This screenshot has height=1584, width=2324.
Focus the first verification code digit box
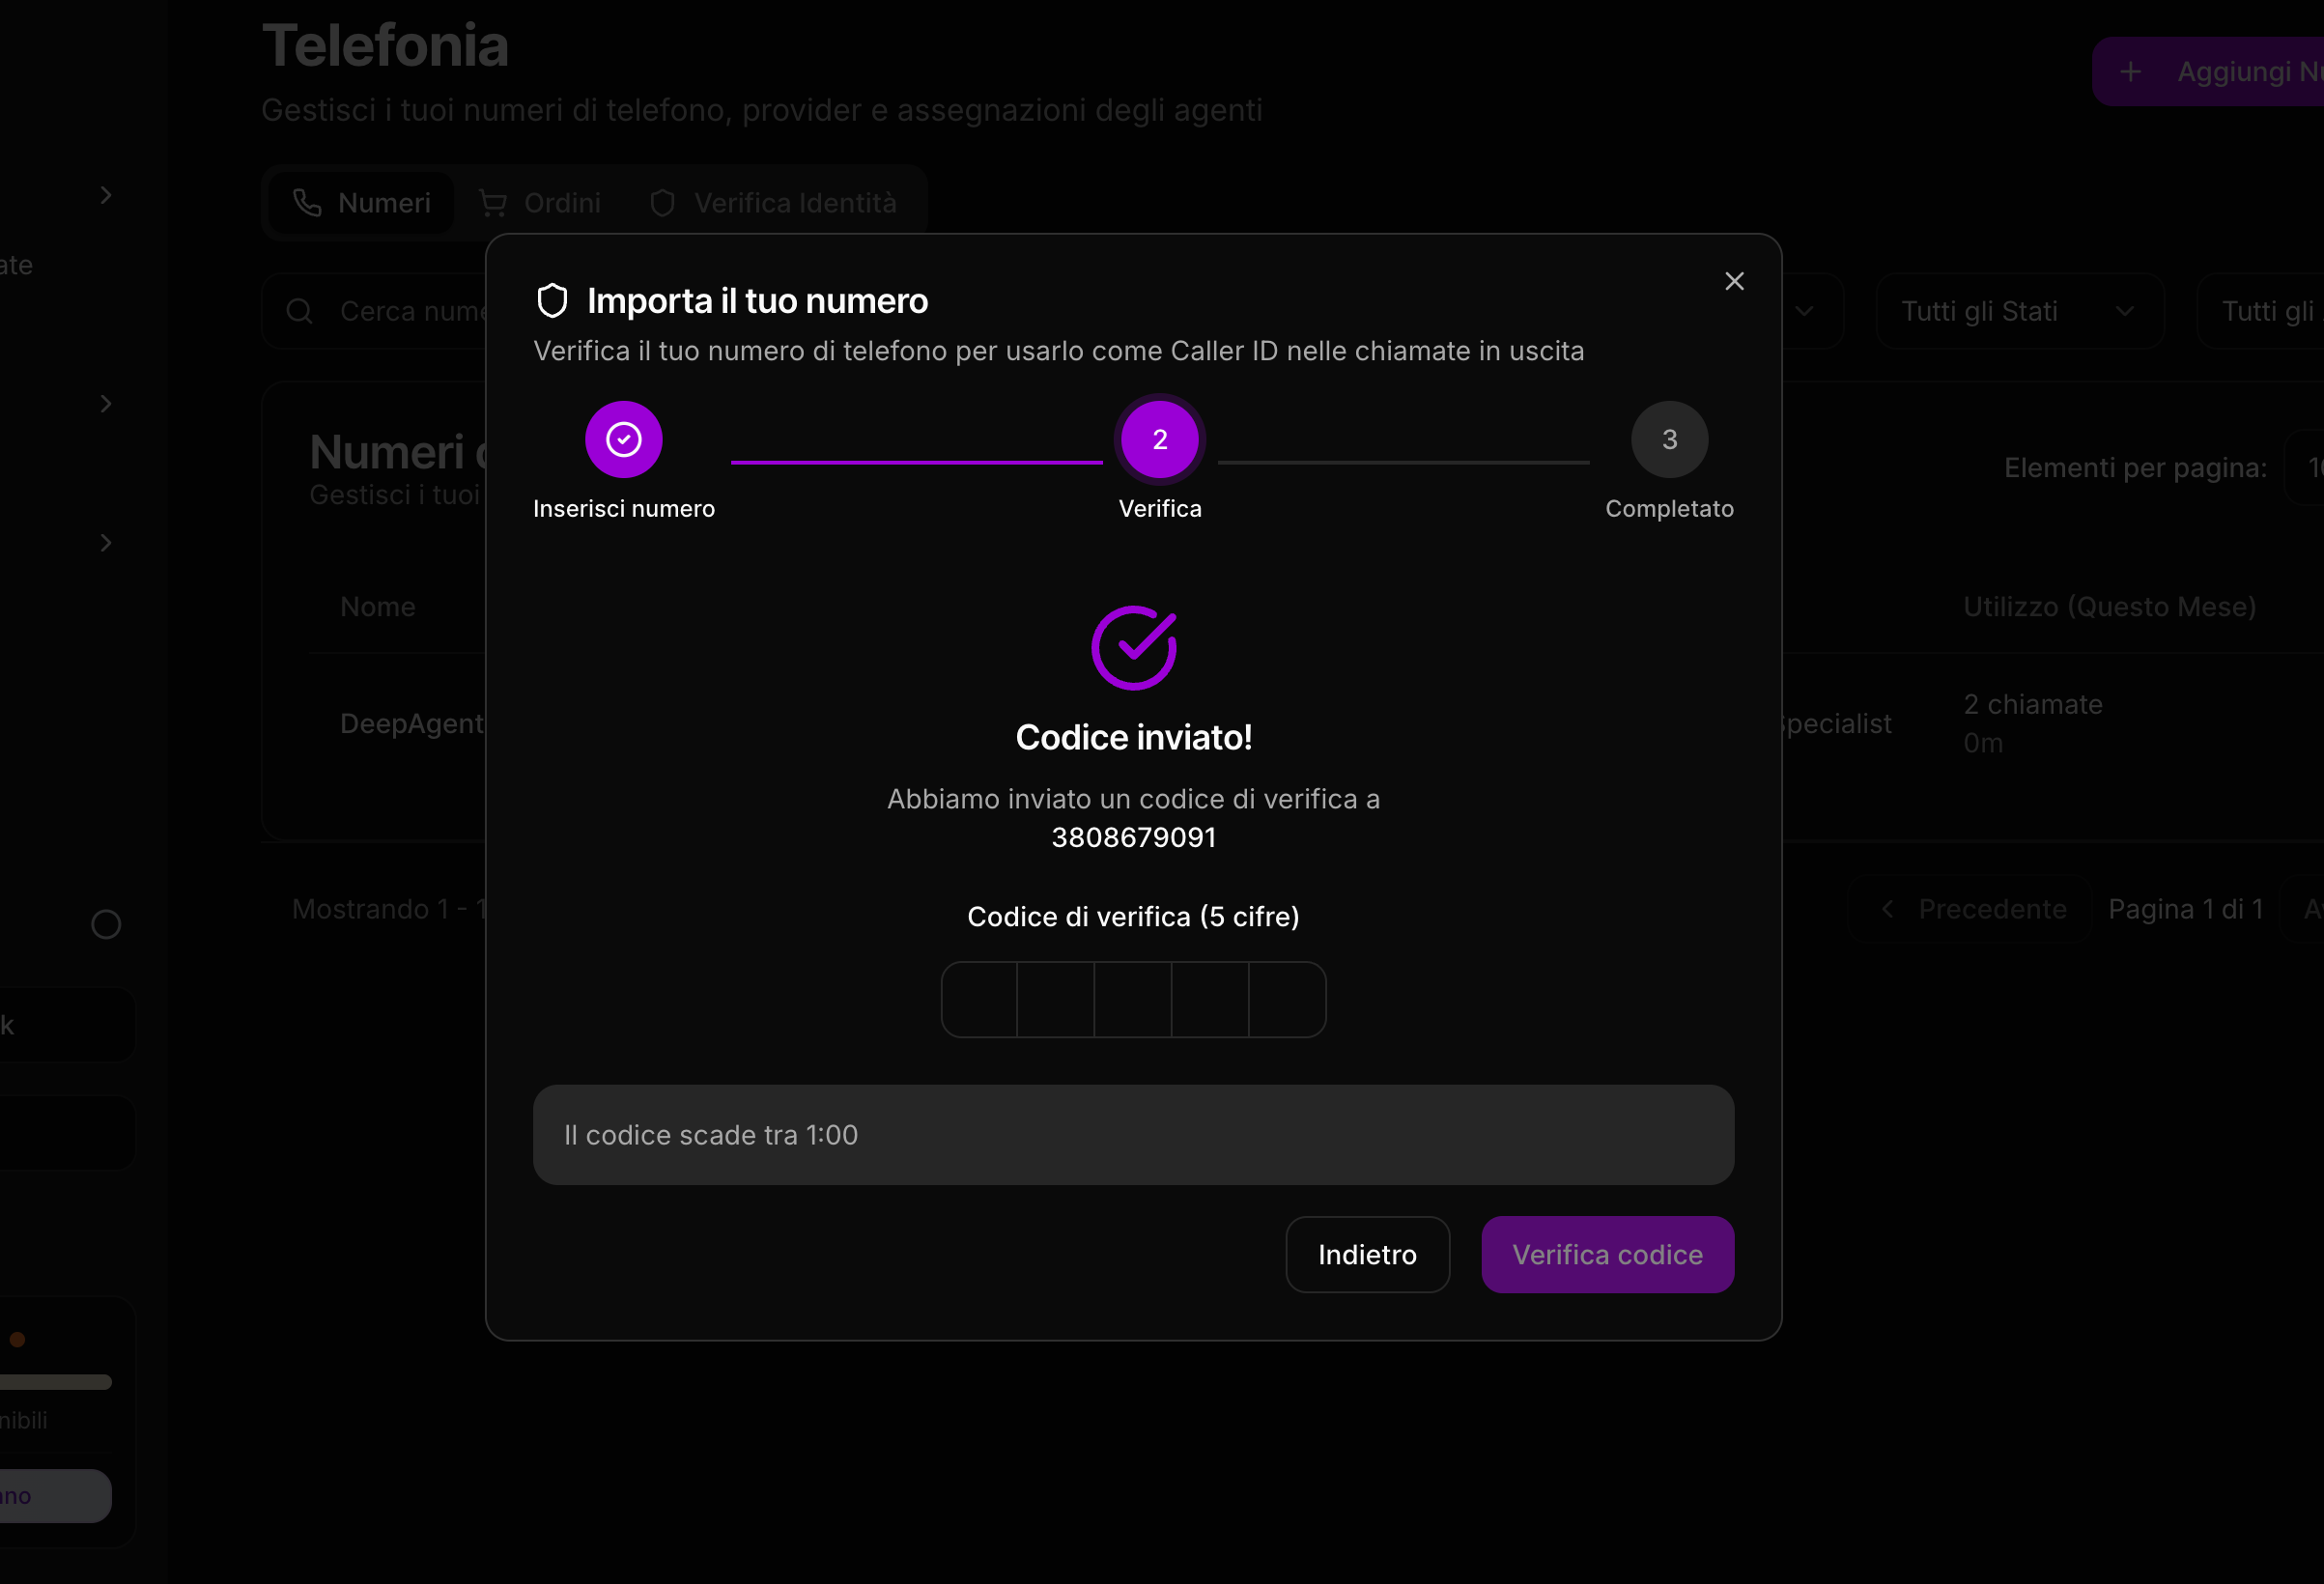coord(979,999)
